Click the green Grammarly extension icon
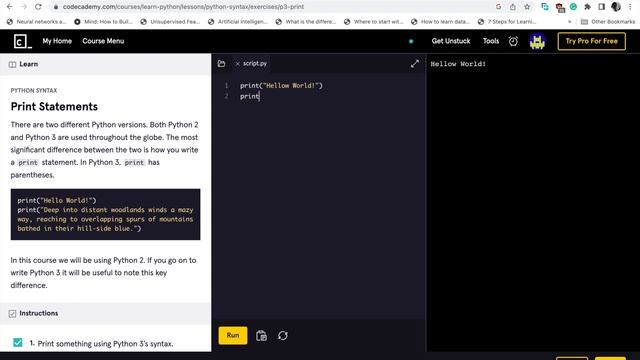Viewport: 640px width, 360px height. [x=573, y=7]
